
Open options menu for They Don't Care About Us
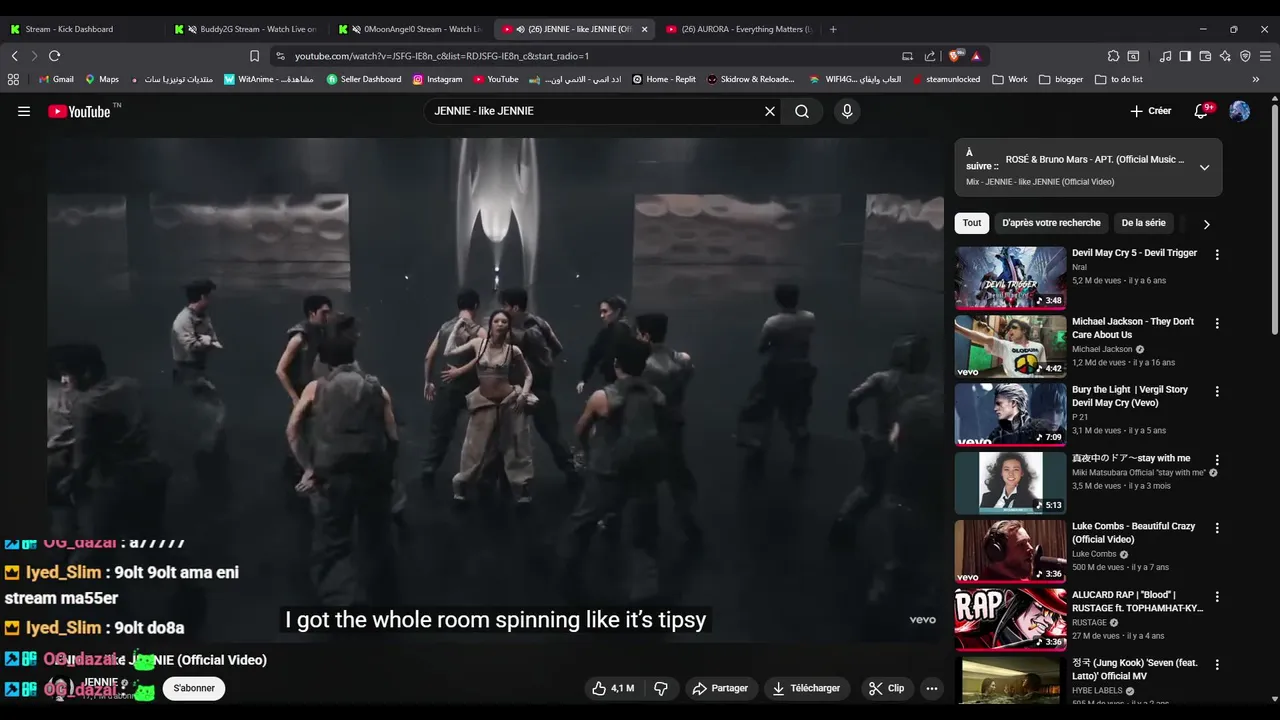pos(1217,323)
